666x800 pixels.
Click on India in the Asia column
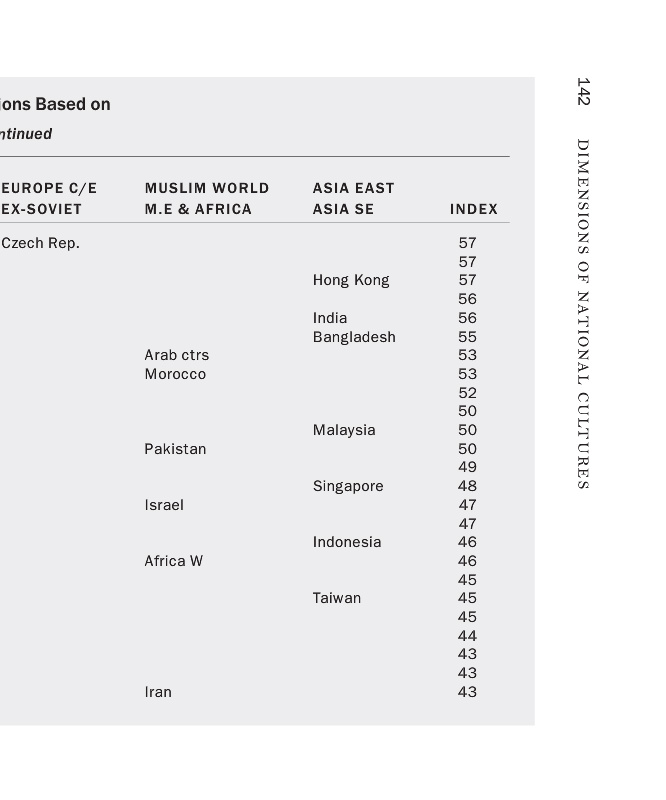coord(329,318)
